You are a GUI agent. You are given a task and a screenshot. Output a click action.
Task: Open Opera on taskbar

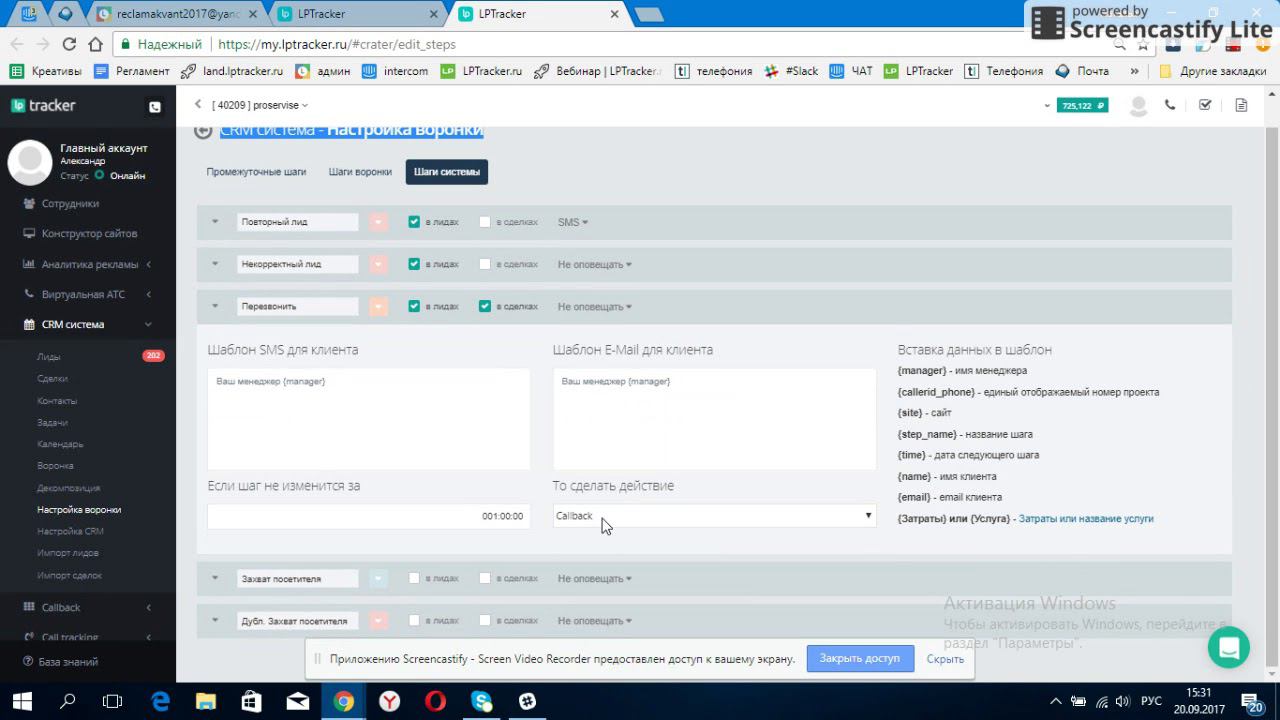coord(435,702)
